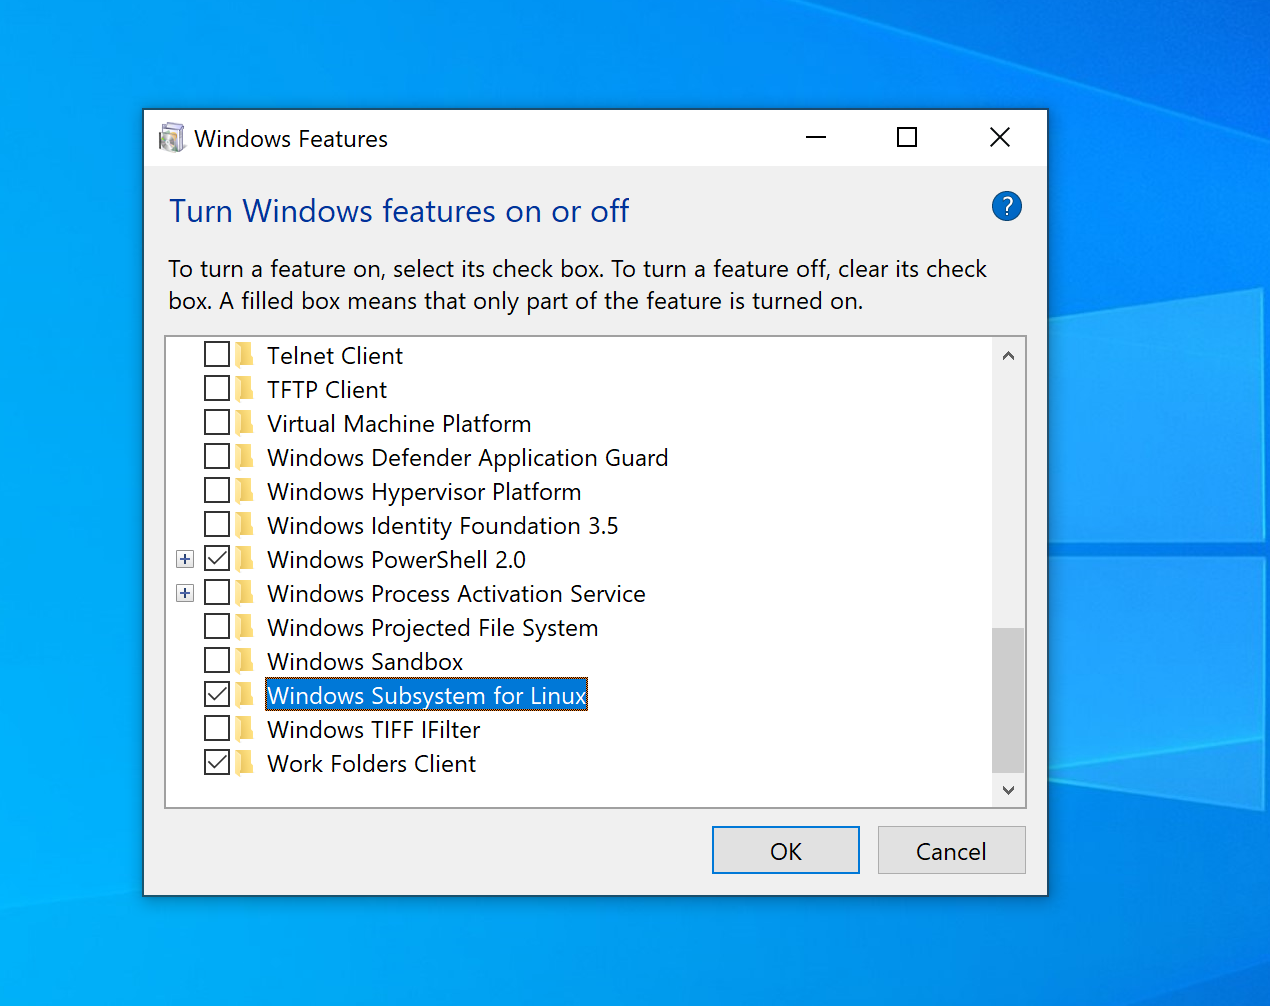Image resolution: width=1270 pixels, height=1006 pixels.
Task: Select the Windows Hypervisor Platform label
Action: (424, 492)
